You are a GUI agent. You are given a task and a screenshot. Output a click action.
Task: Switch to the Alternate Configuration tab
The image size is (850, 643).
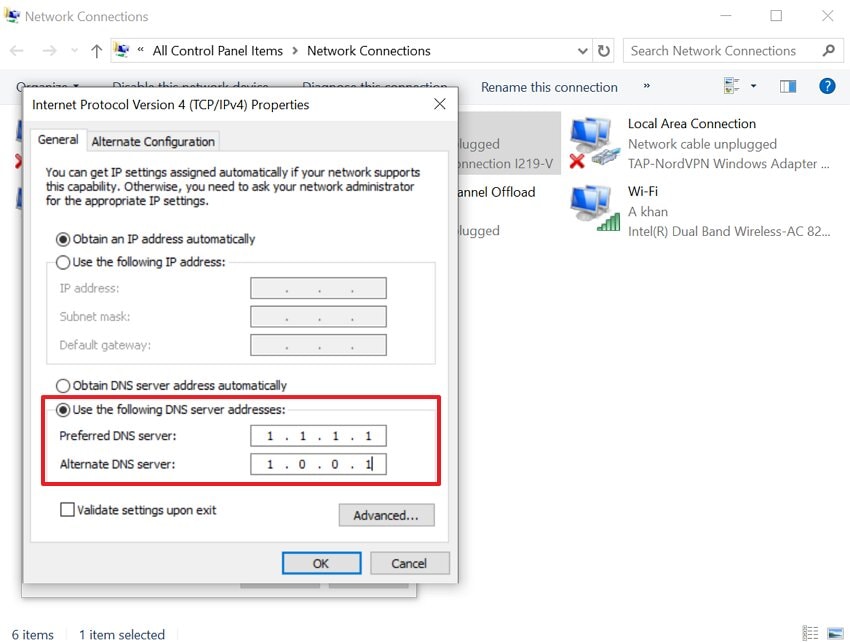coord(153,141)
